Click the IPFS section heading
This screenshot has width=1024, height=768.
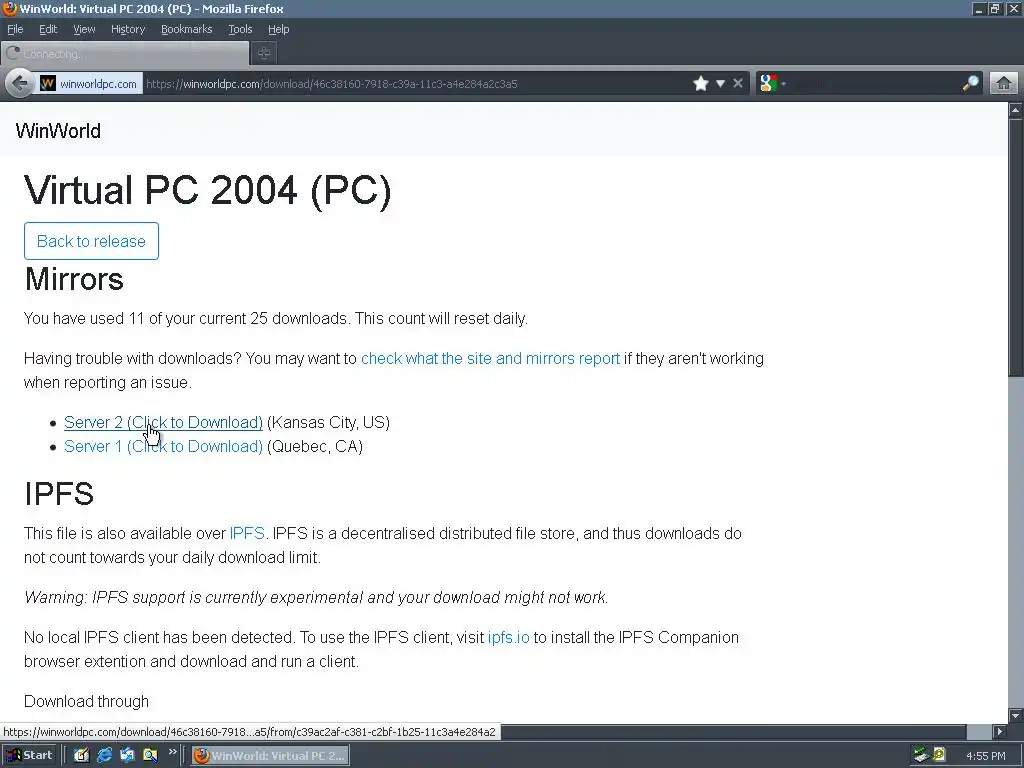click(59, 494)
